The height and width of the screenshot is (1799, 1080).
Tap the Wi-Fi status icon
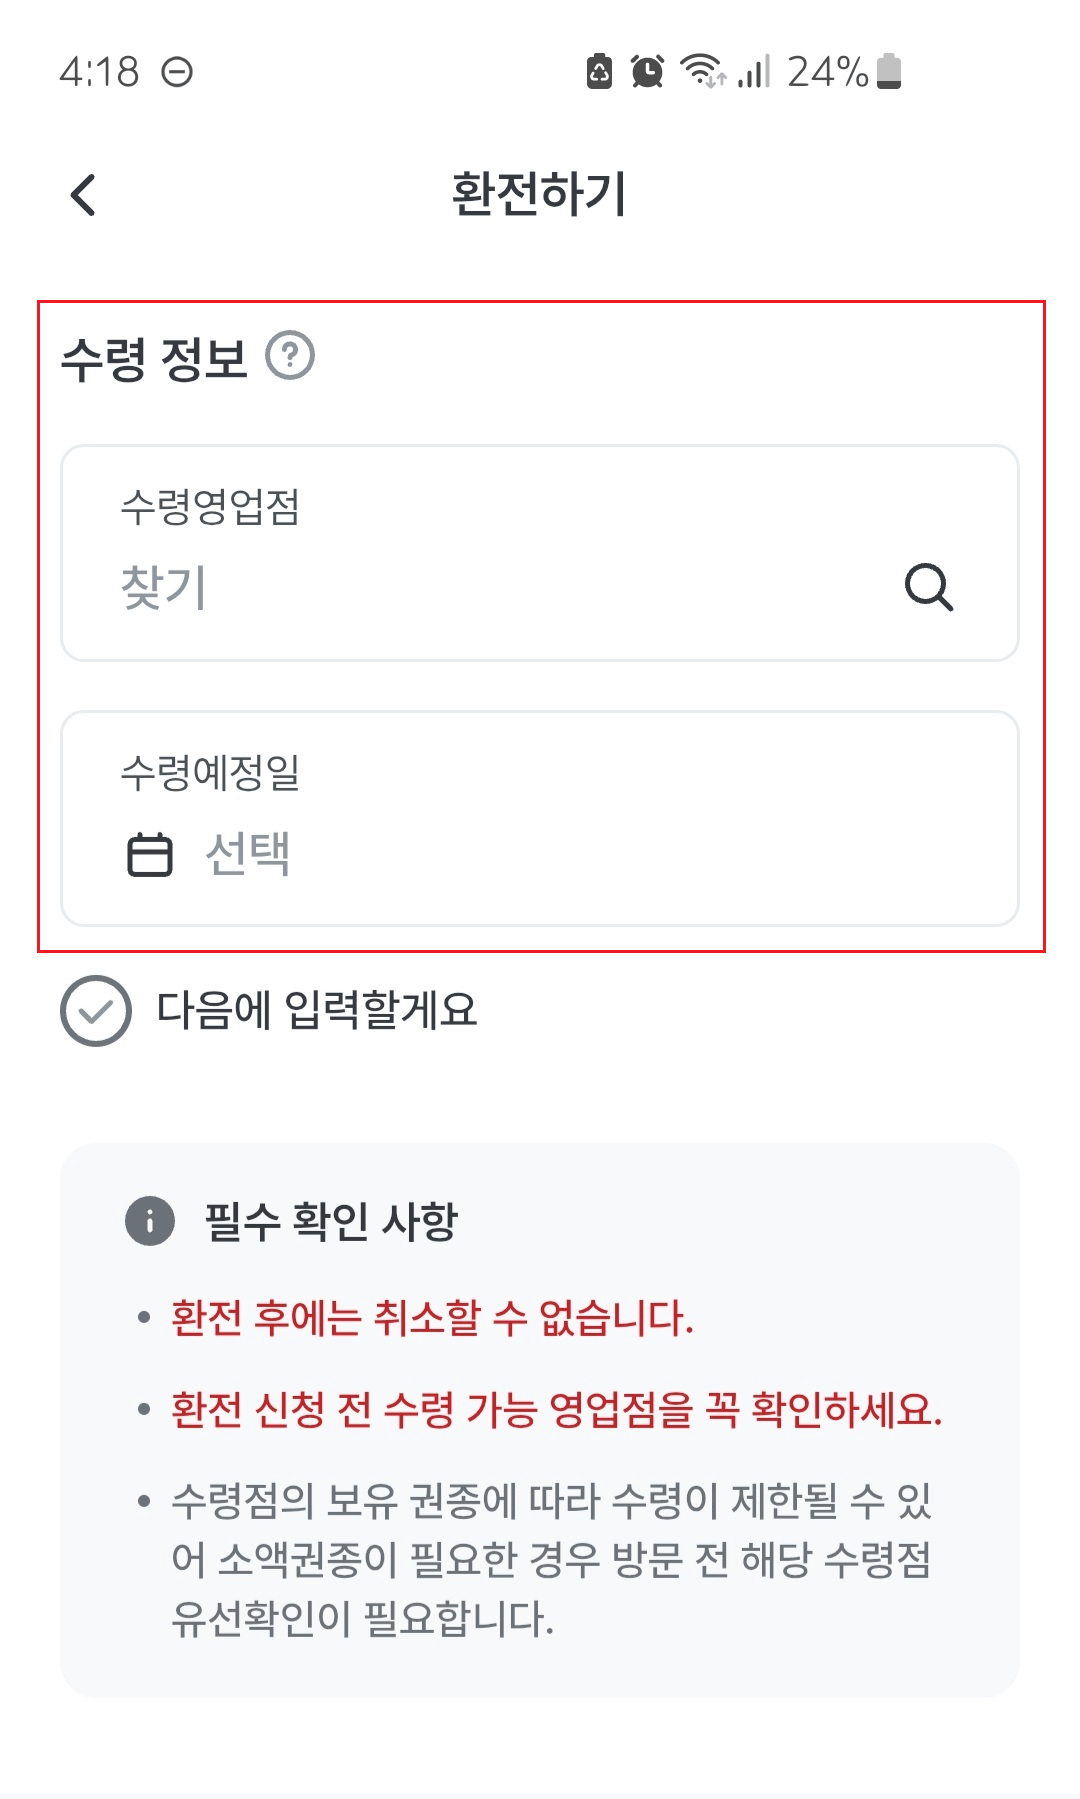(x=703, y=70)
